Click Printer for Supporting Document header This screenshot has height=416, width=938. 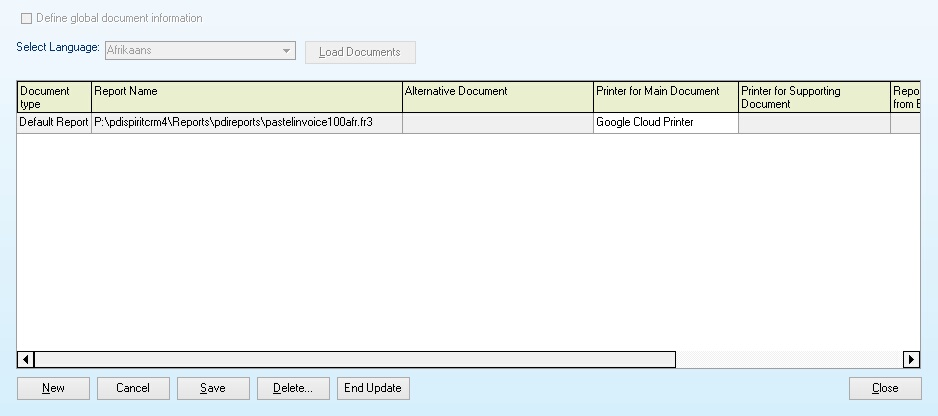pos(814,97)
